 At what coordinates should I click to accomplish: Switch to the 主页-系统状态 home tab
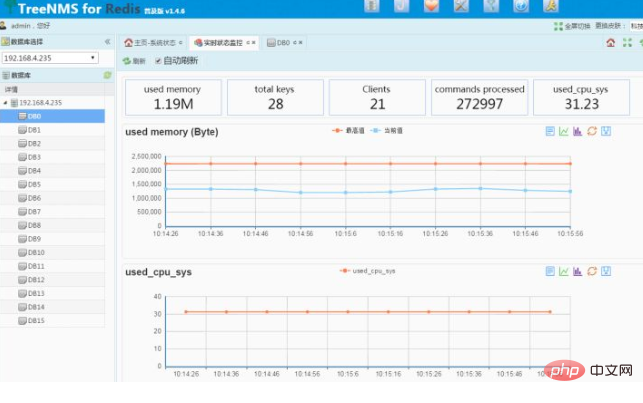153,43
